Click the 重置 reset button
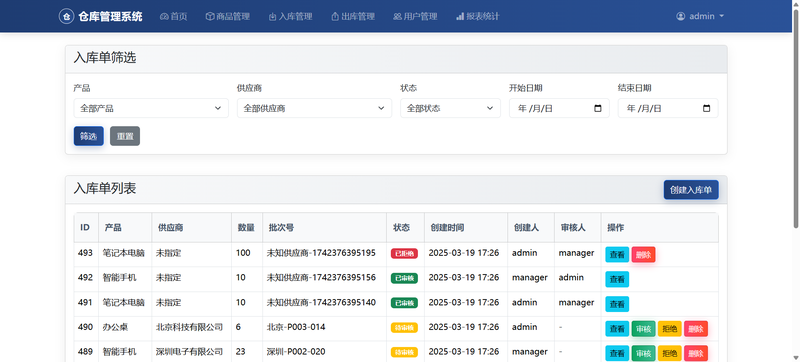The width and height of the screenshot is (800, 362). [x=125, y=136]
